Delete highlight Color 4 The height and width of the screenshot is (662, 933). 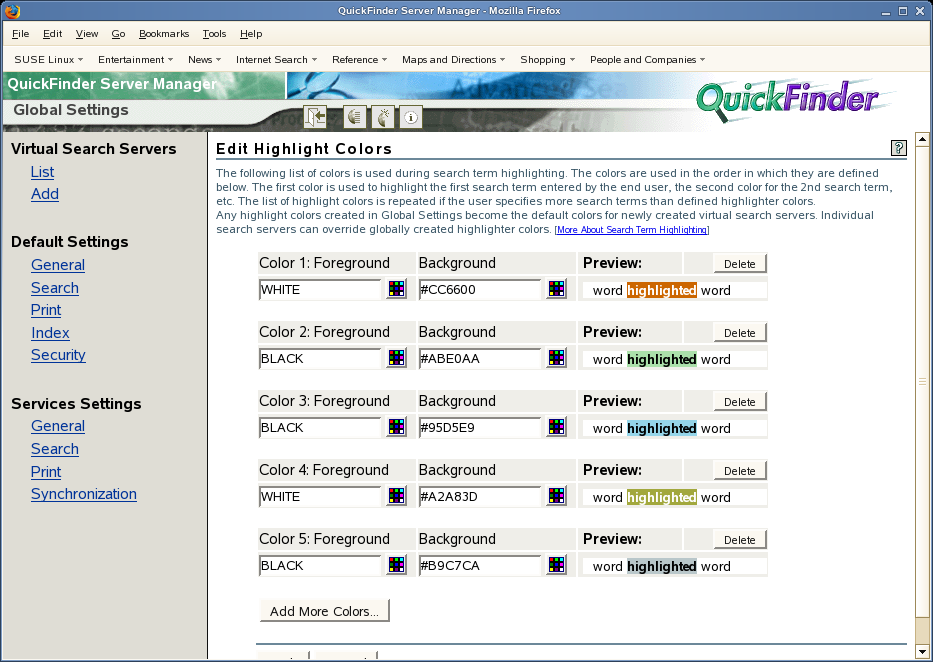pos(740,470)
